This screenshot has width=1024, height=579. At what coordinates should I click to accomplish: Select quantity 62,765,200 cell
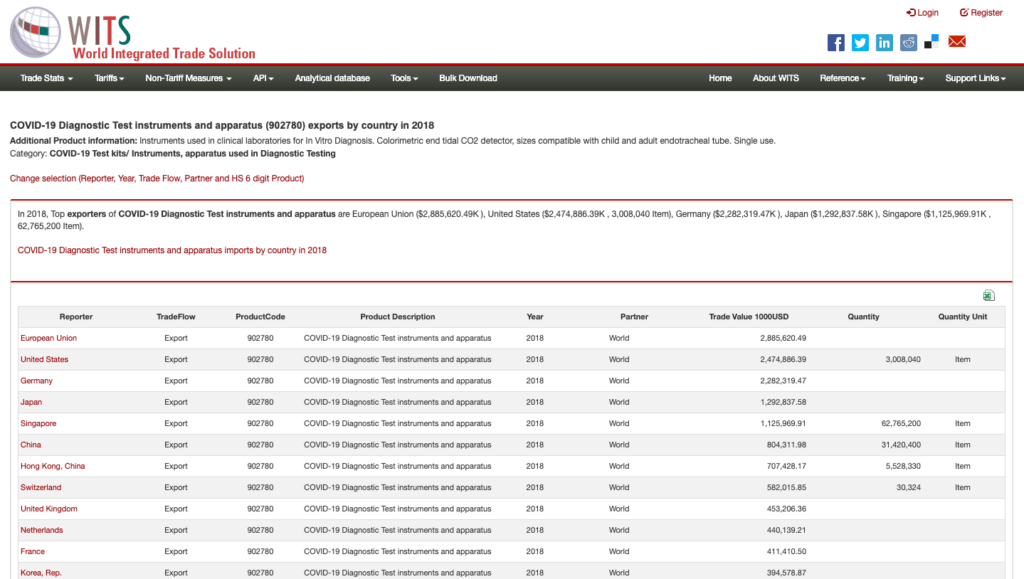click(x=901, y=424)
